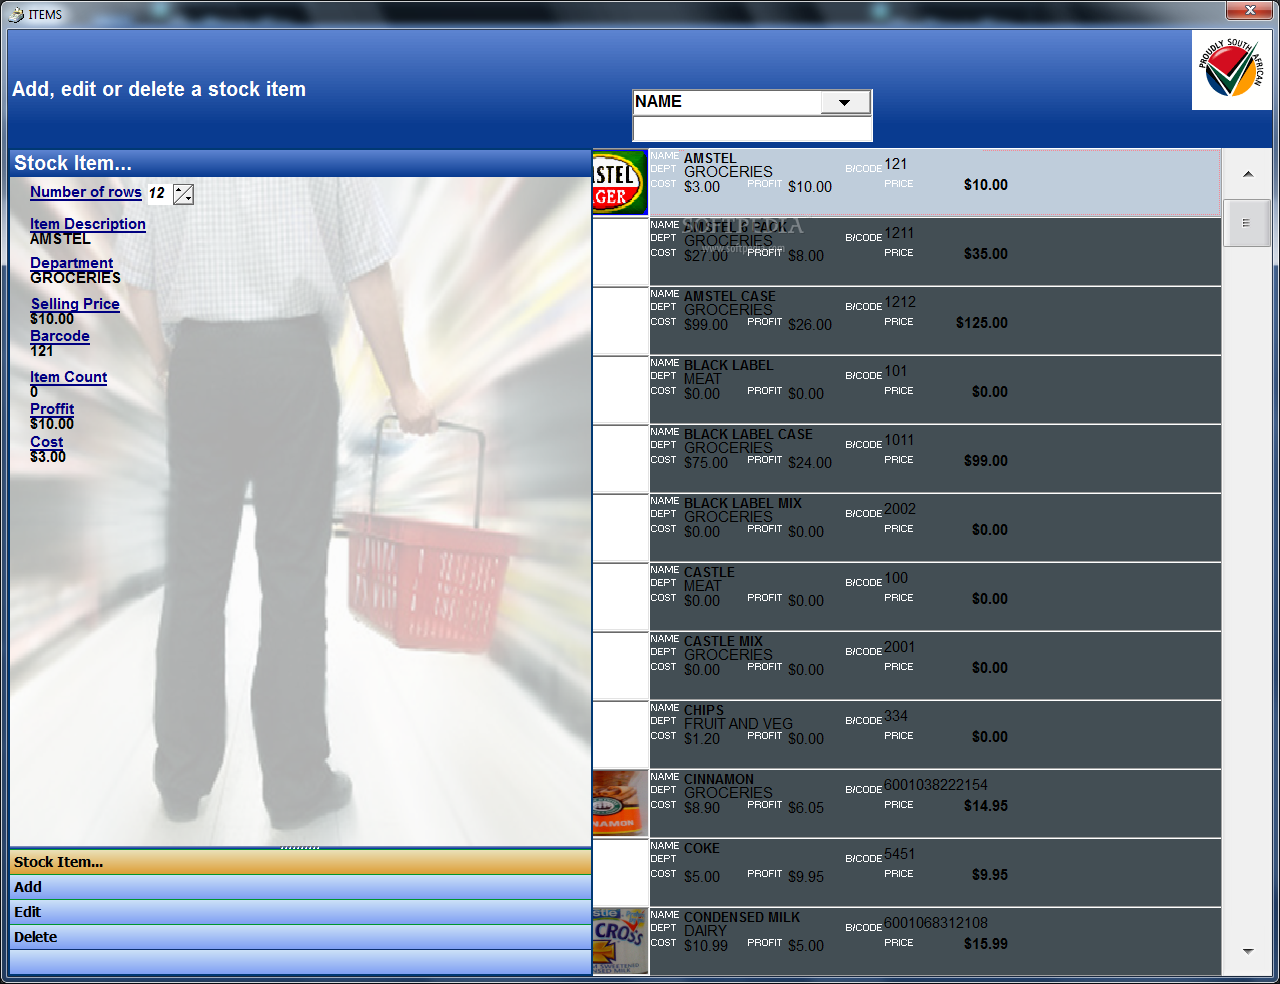
Task: Select the CONDENSED MILK item name
Action: (x=742, y=918)
